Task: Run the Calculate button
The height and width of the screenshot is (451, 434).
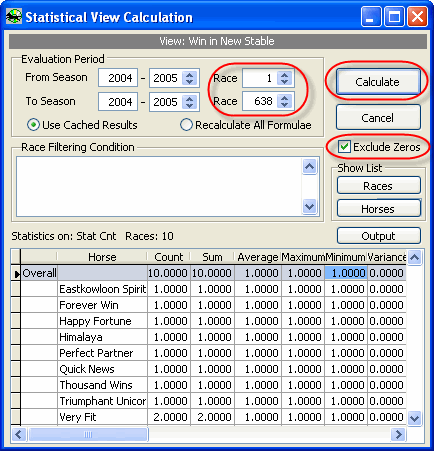Action: click(x=378, y=82)
